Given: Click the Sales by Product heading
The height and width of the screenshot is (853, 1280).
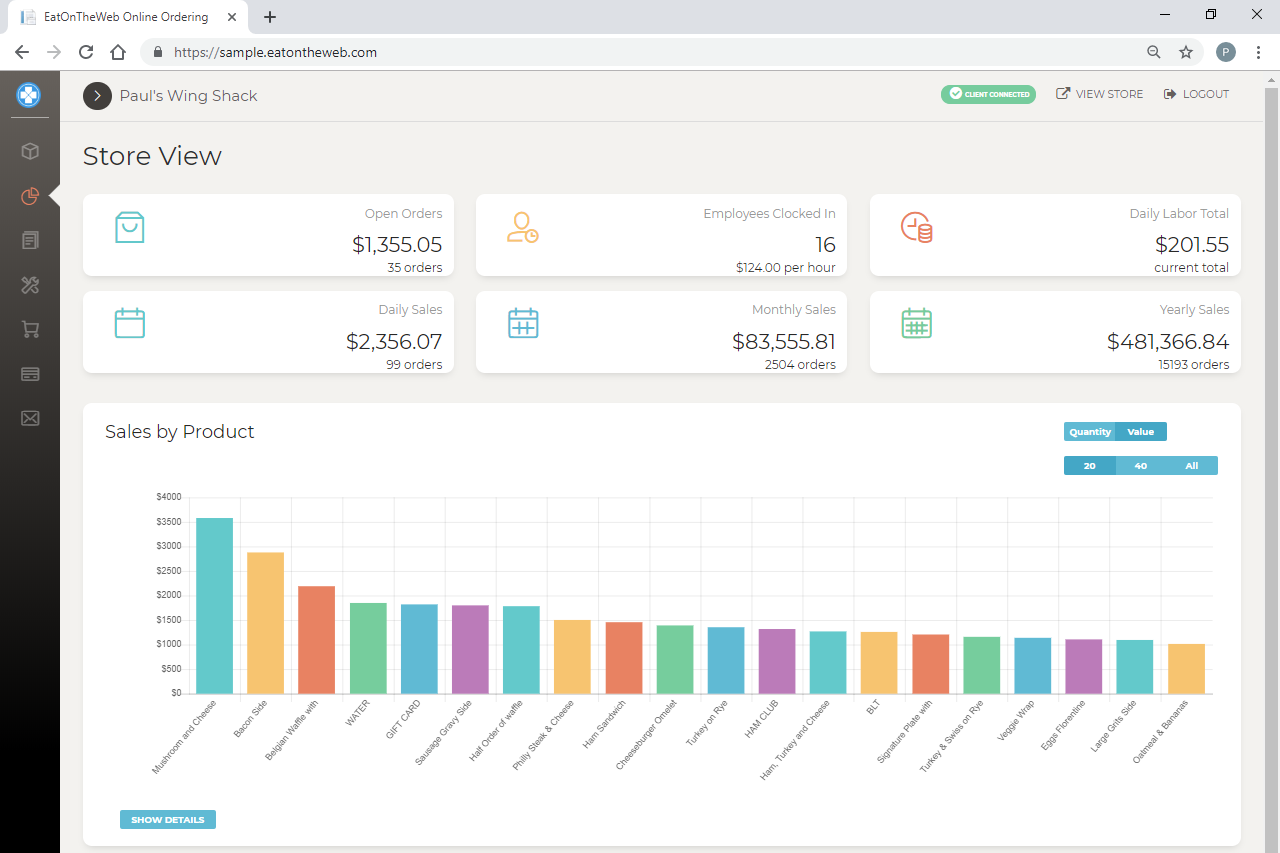Looking at the screenshot, I should coord(180,431).
